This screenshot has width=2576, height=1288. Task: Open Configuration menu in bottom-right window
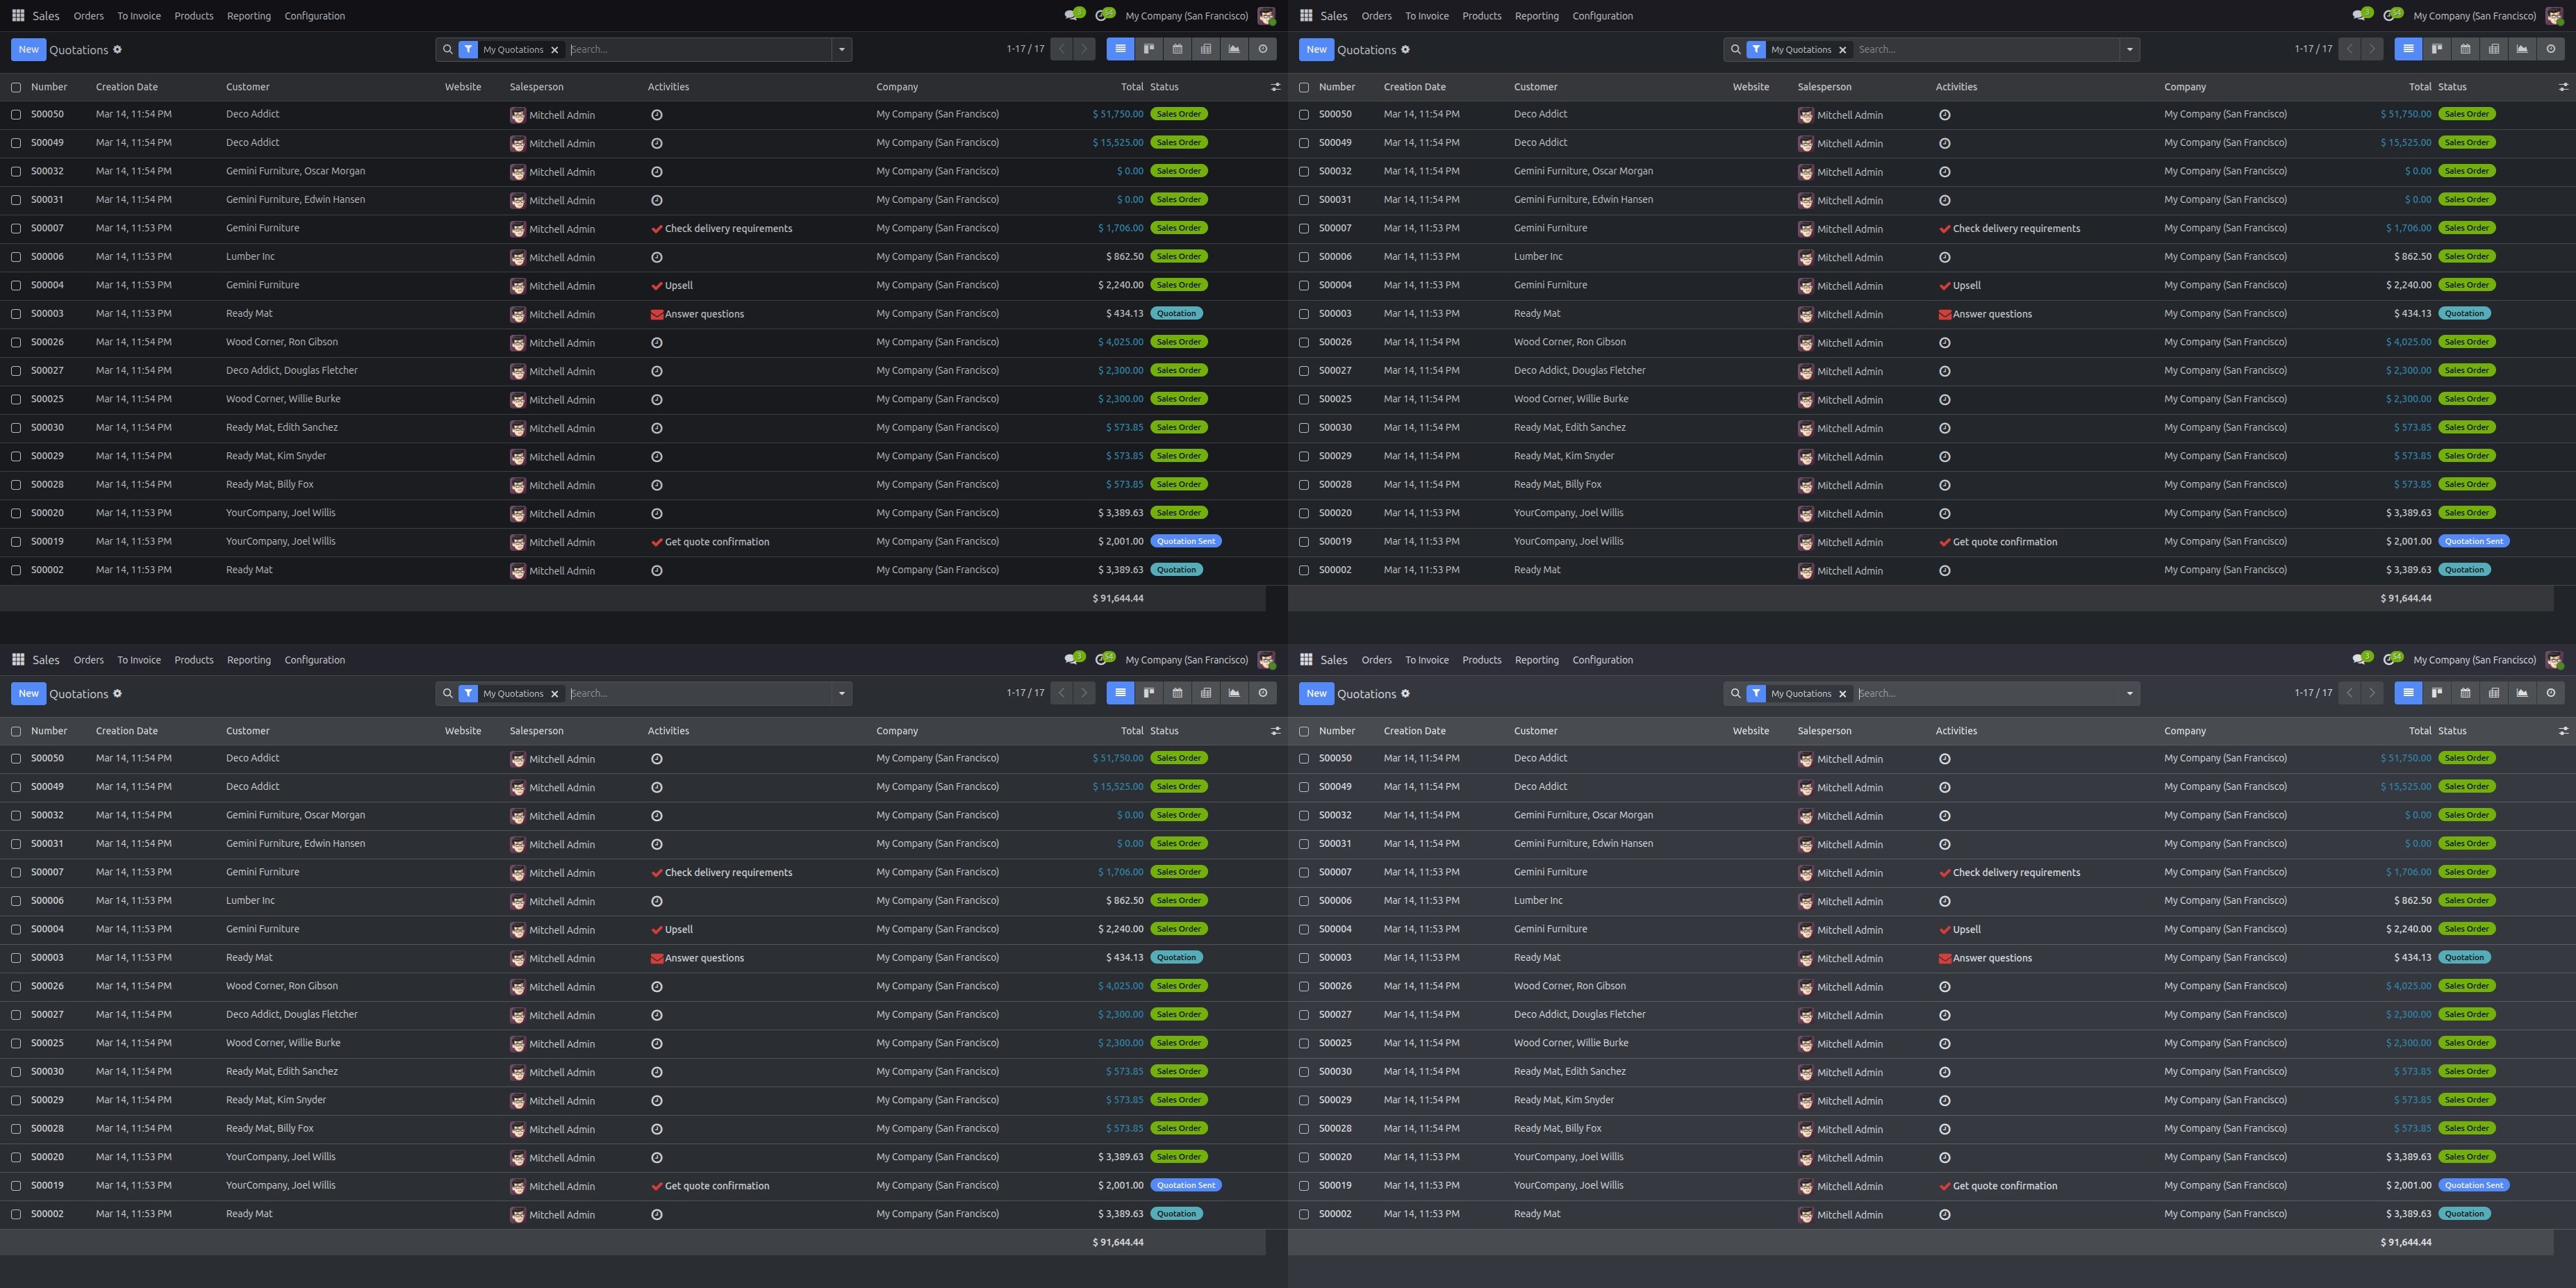click(1602, 660)
